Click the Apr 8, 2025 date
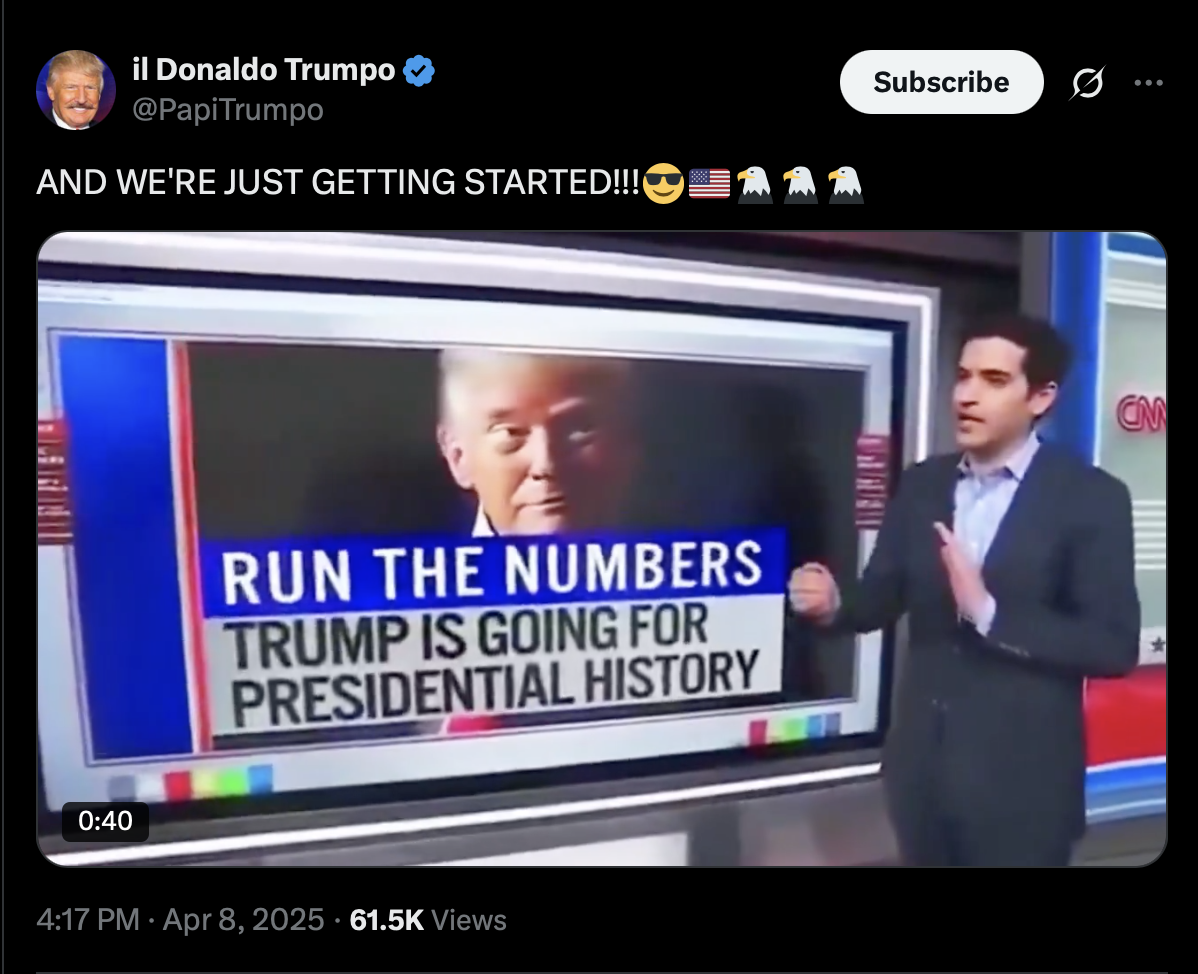The height and width of the screenshot is (974, 1198). pyautogui.click(x=244, y=920)
